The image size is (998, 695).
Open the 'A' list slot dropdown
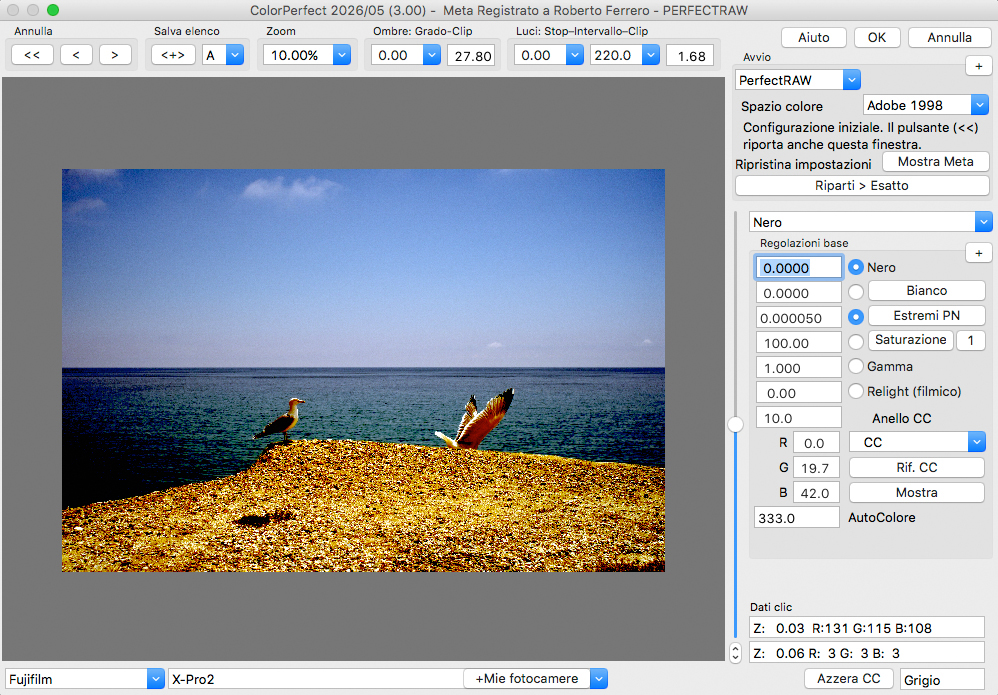click(235, 55)
